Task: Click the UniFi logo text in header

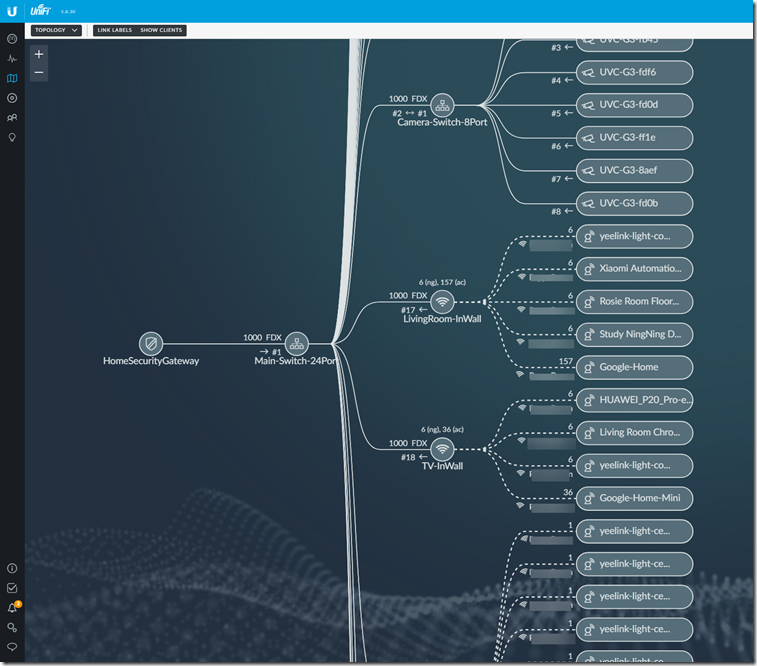Action: pyautogui.click(x=41, y=11)
